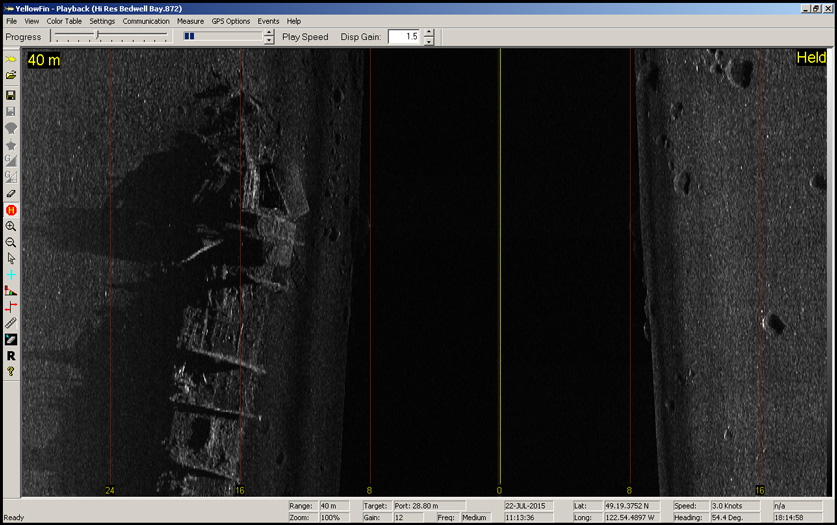Viewport: 837px width, 525px height.
Task: Open the Measure menu
Action: pos(190,21)
